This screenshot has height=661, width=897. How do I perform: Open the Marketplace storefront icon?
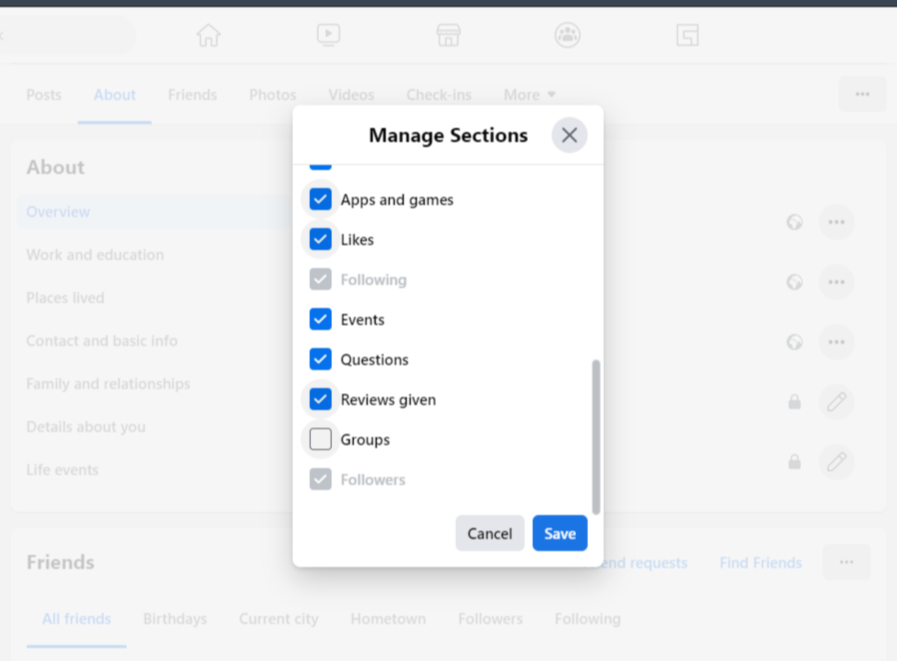[x=448, y=35]
